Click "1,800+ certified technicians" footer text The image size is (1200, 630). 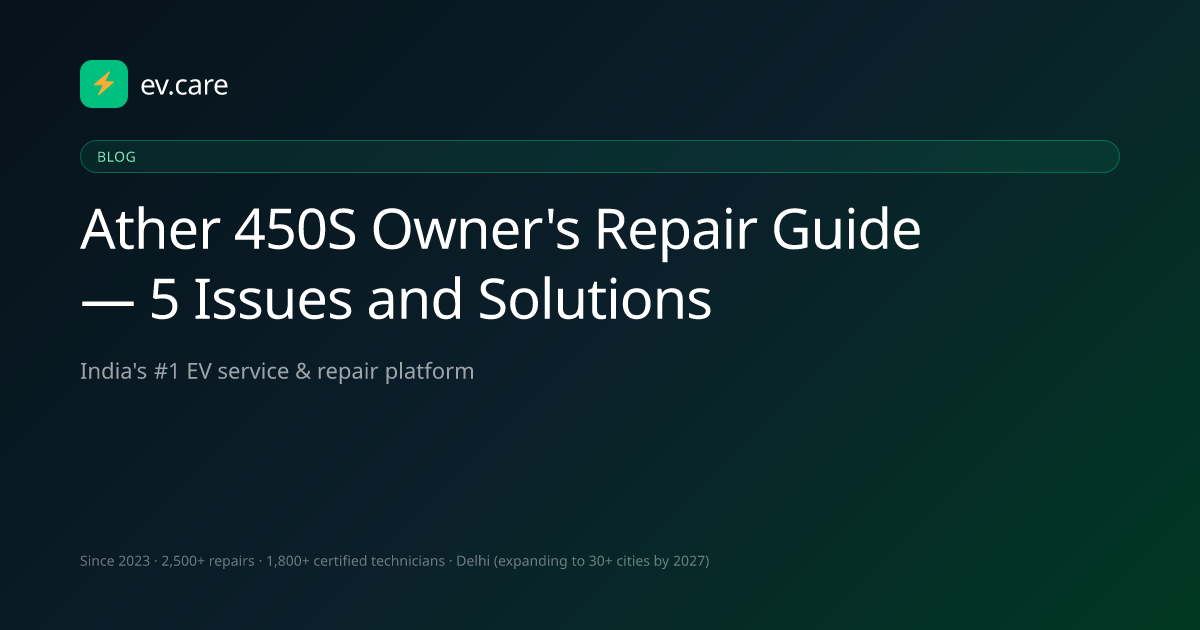point(355,561)
